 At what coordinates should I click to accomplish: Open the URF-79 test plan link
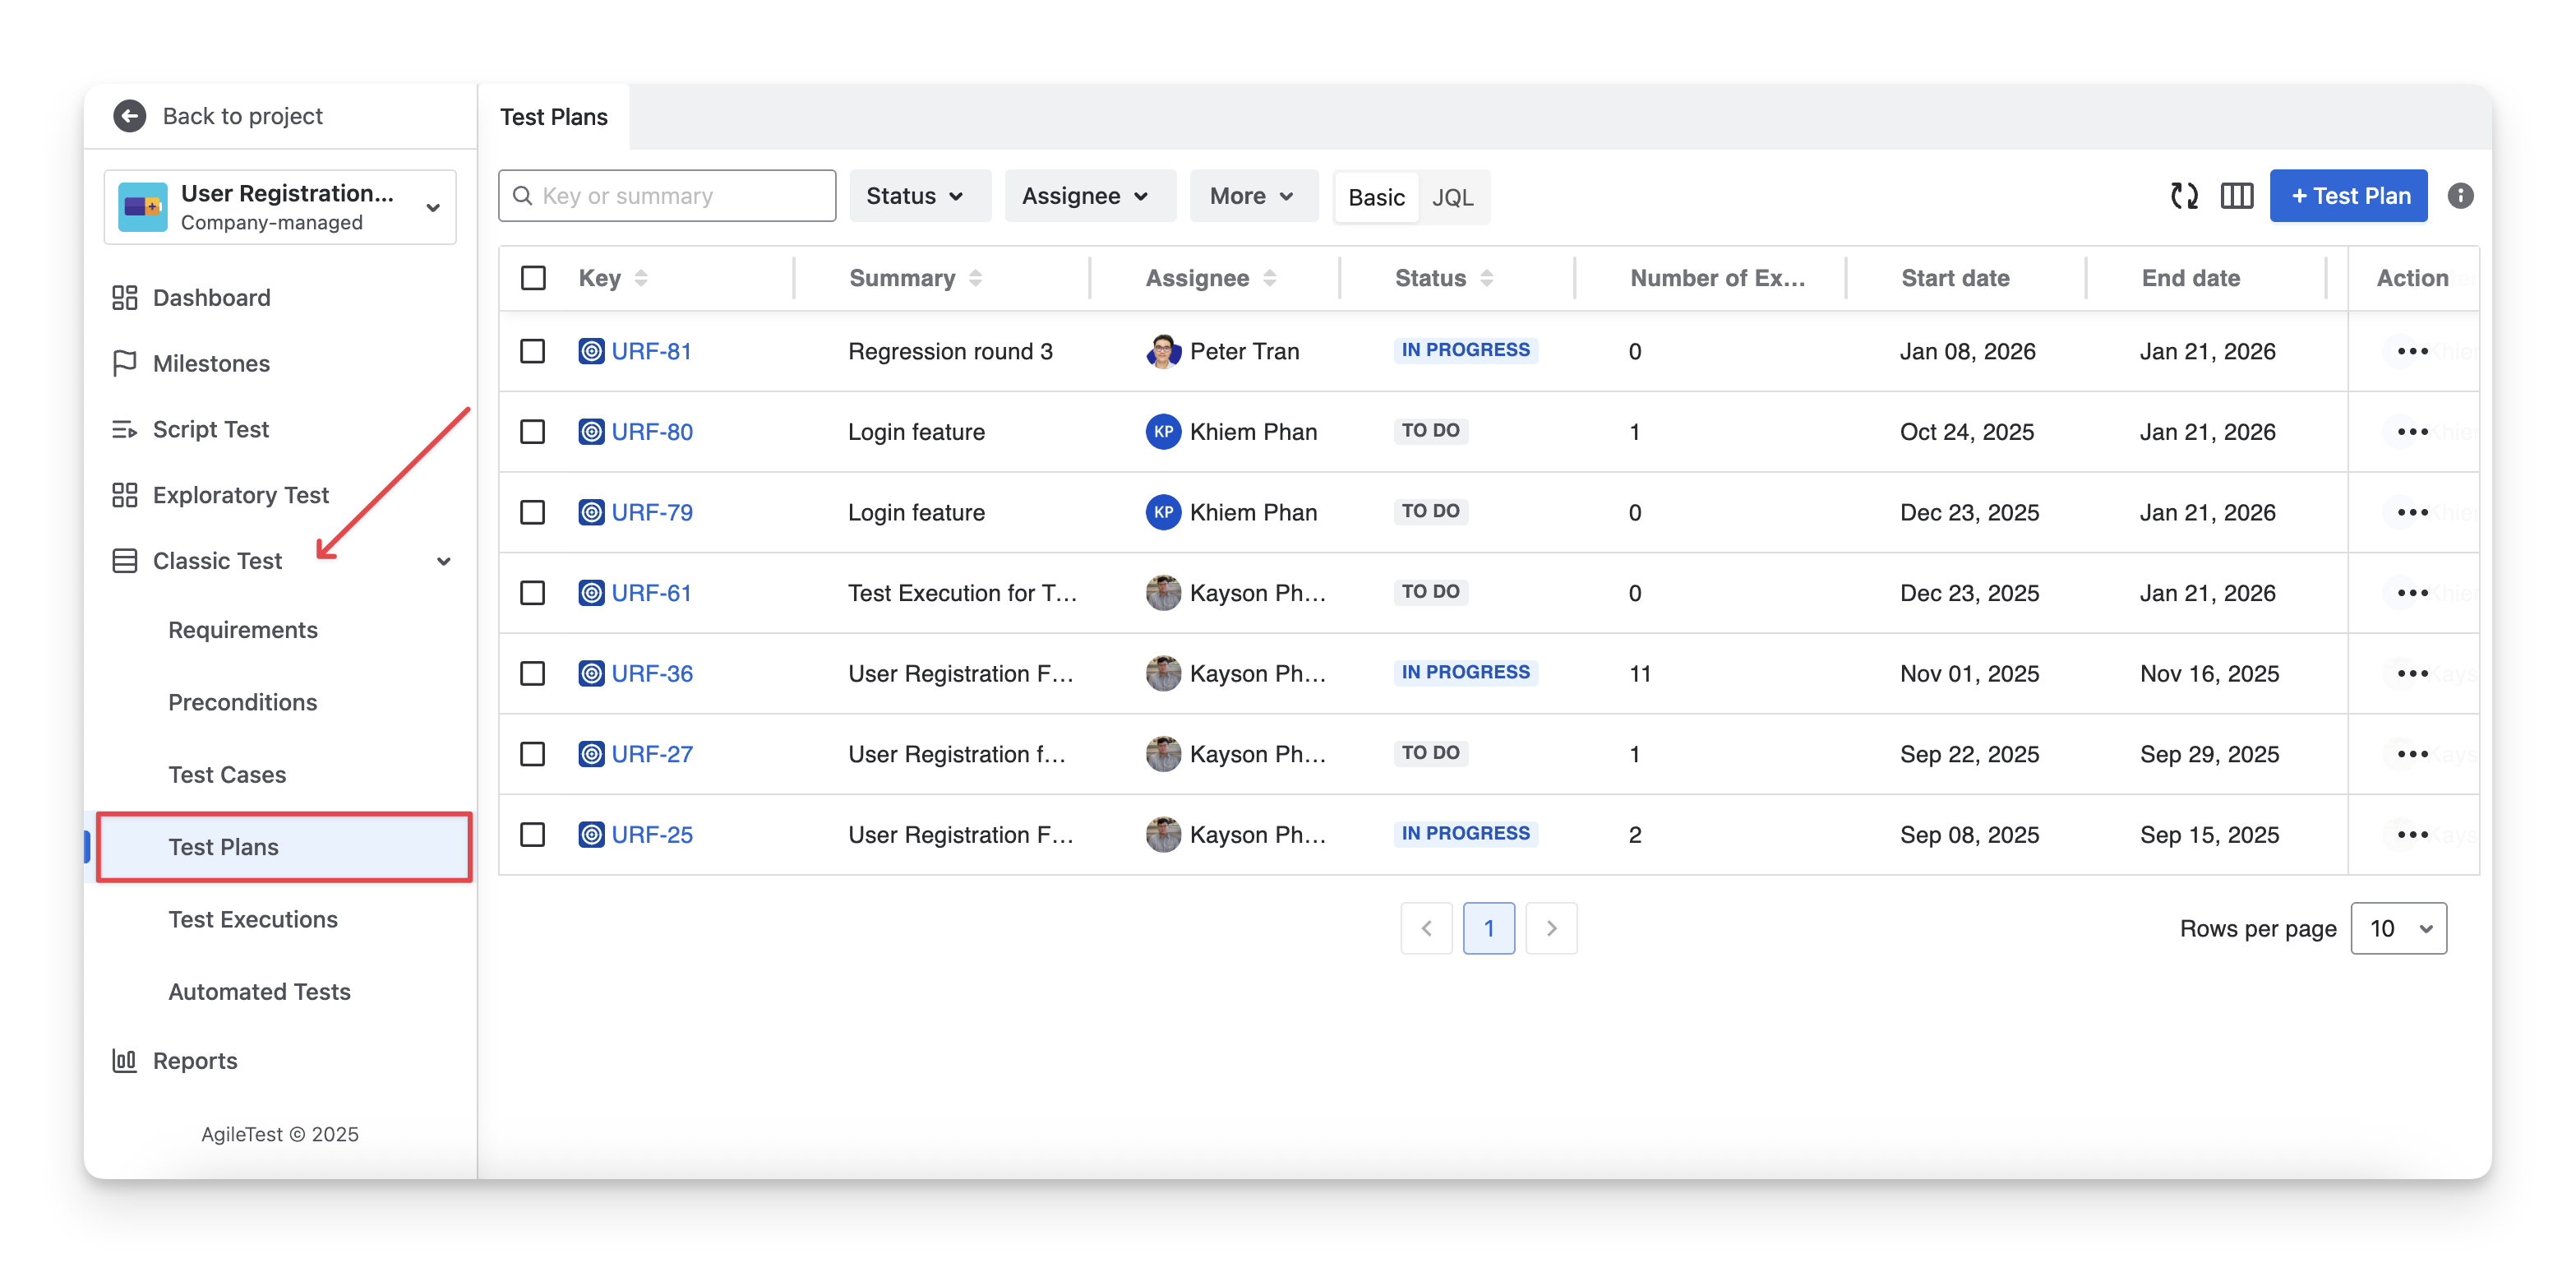[x=652, y=513]
